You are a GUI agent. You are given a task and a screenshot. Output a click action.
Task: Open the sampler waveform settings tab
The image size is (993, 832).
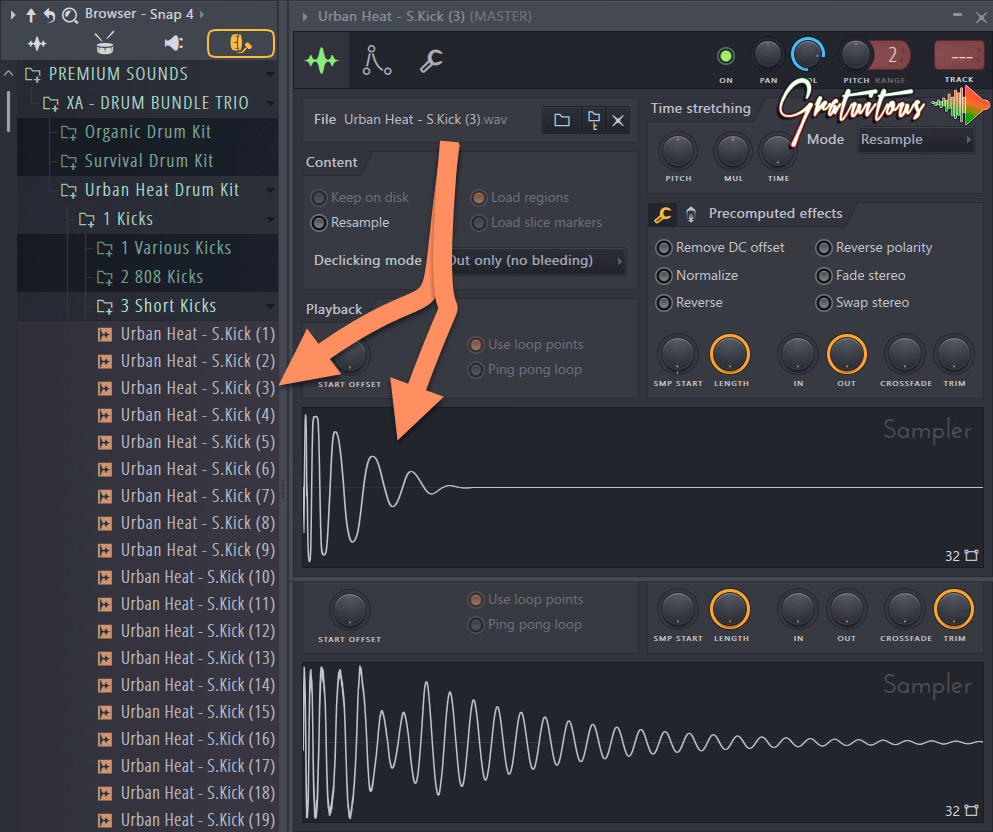(x=322, y=61)
